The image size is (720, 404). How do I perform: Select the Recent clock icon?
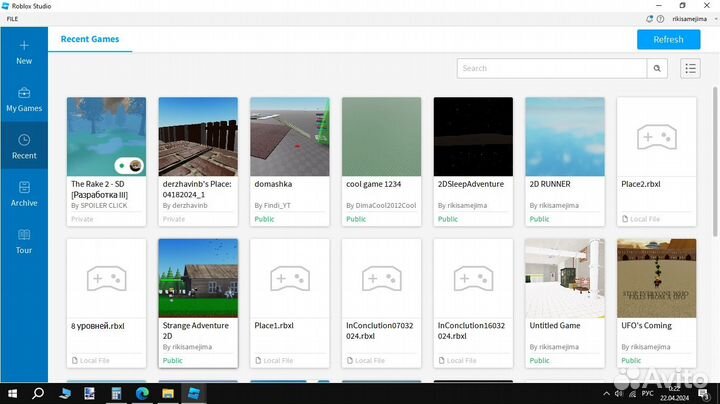(x=24, y=141)
